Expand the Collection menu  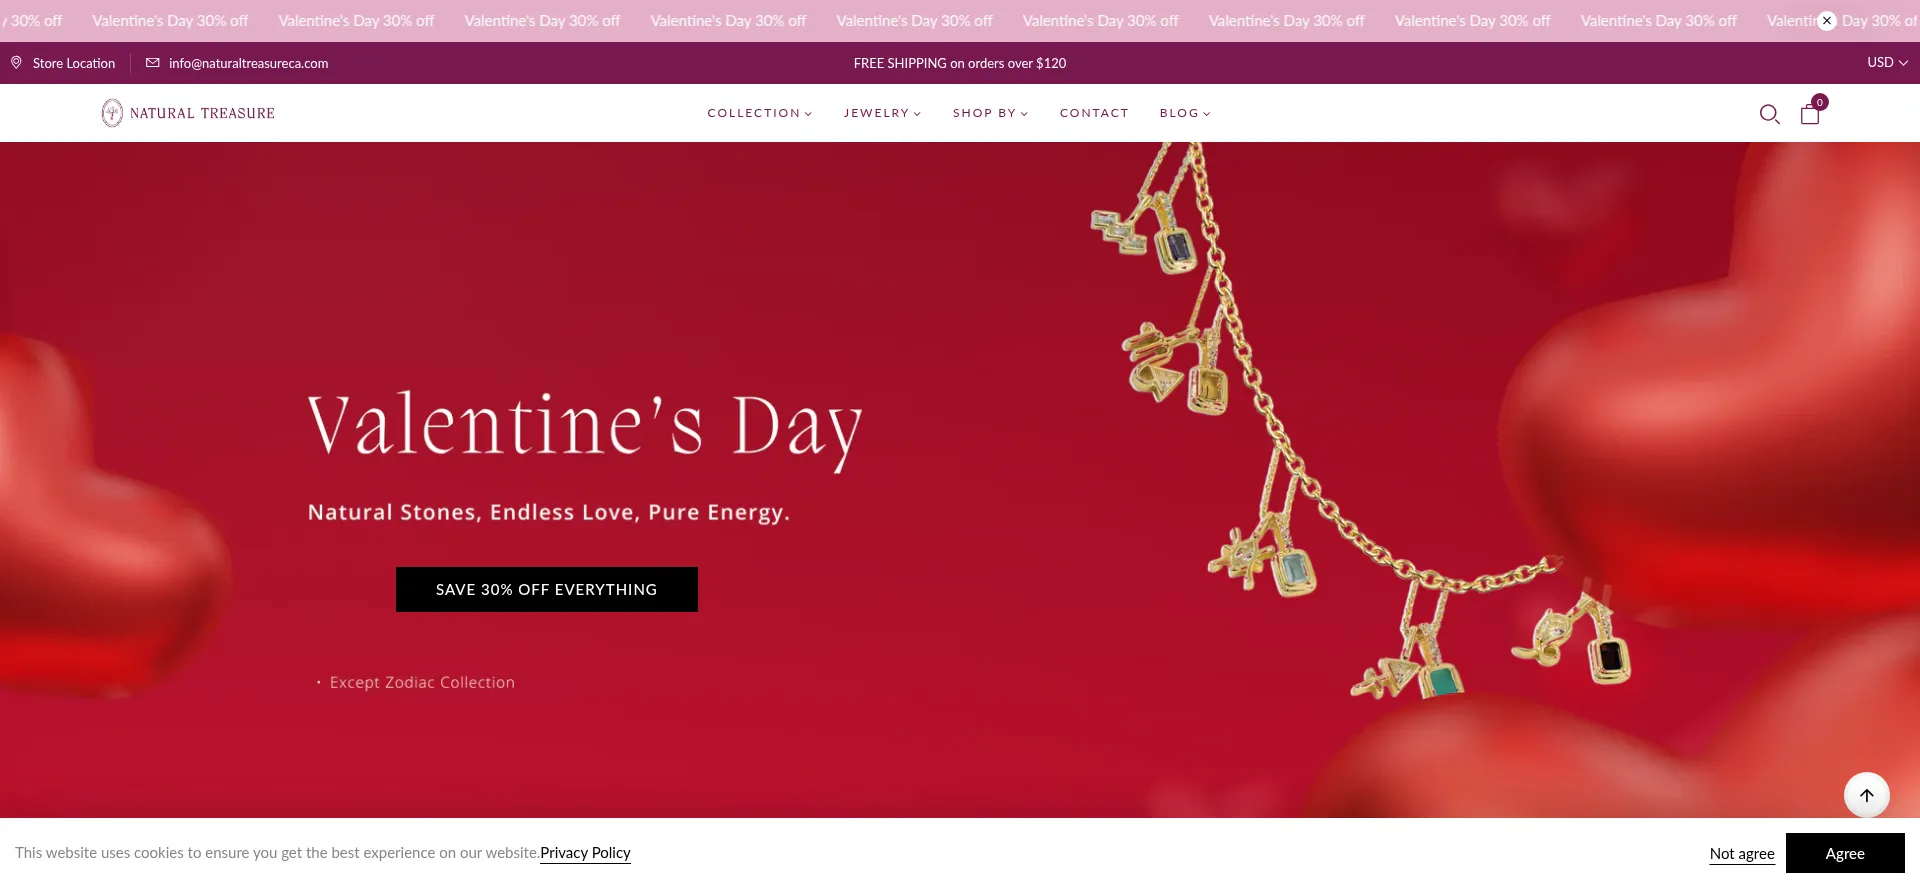click(760, 113)
